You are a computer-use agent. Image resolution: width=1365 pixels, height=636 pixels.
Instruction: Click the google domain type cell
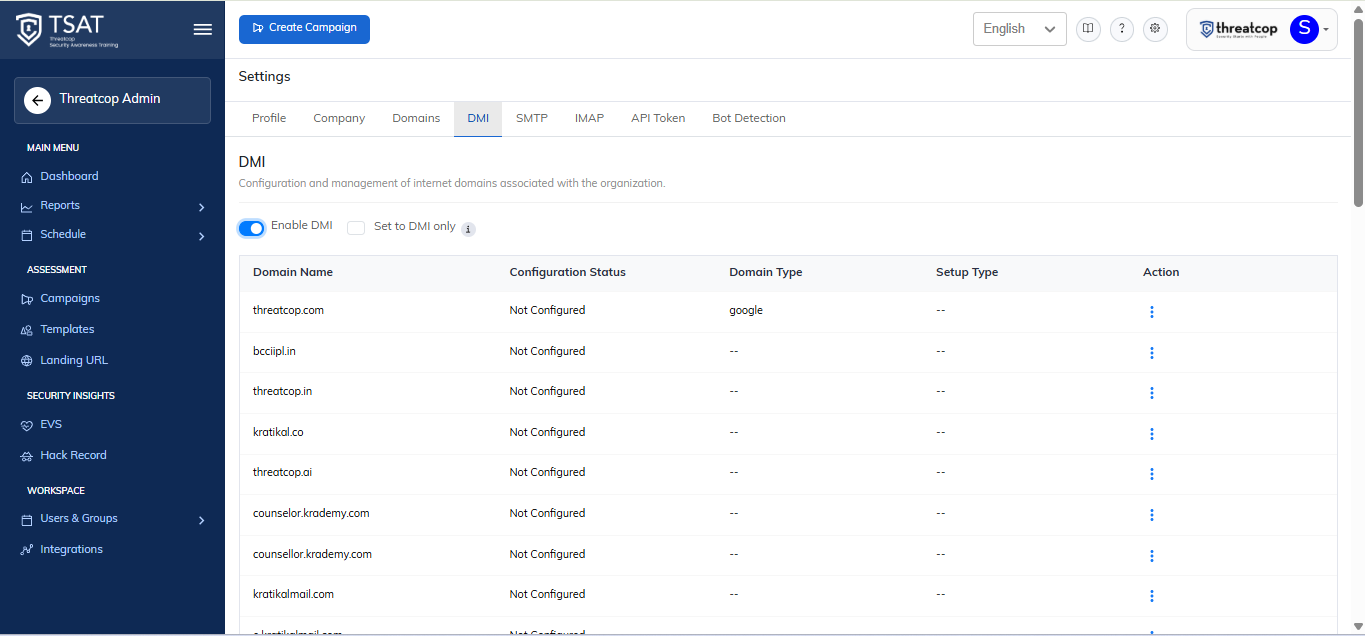[746, 310]
